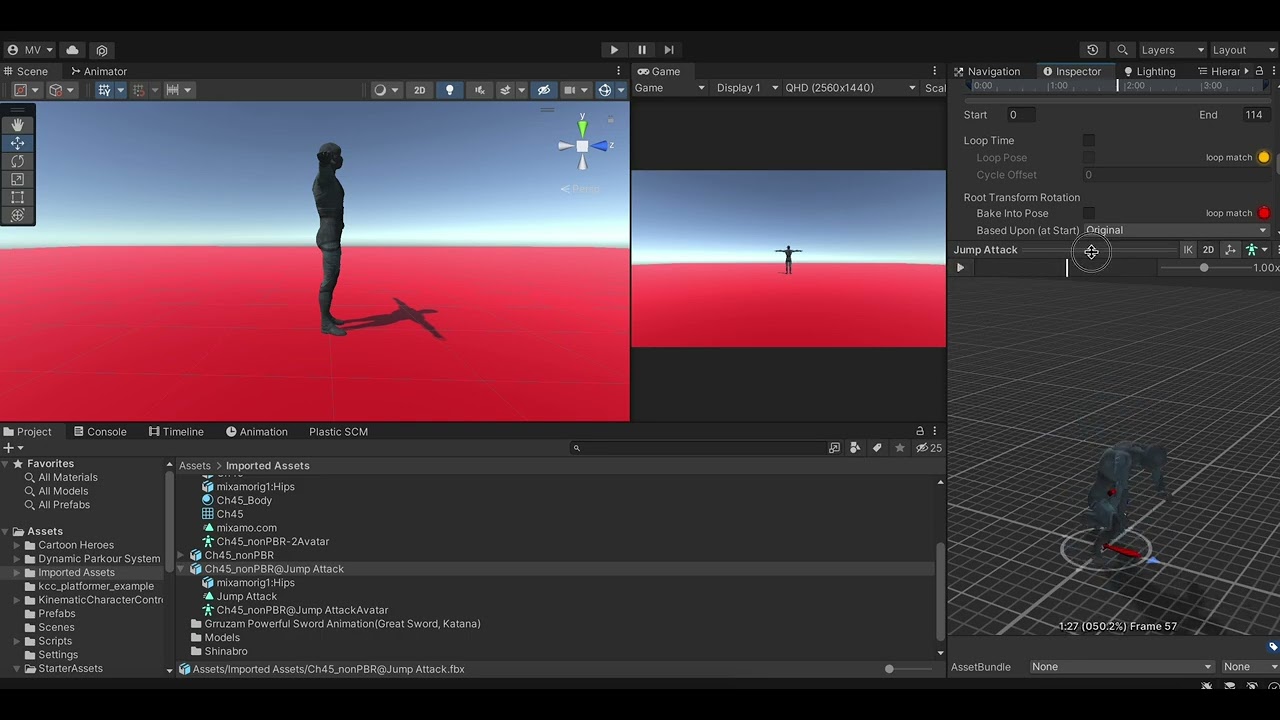1280x720 pixels.
Task: Switch to the Navigation tab
Action: point(987,71)
